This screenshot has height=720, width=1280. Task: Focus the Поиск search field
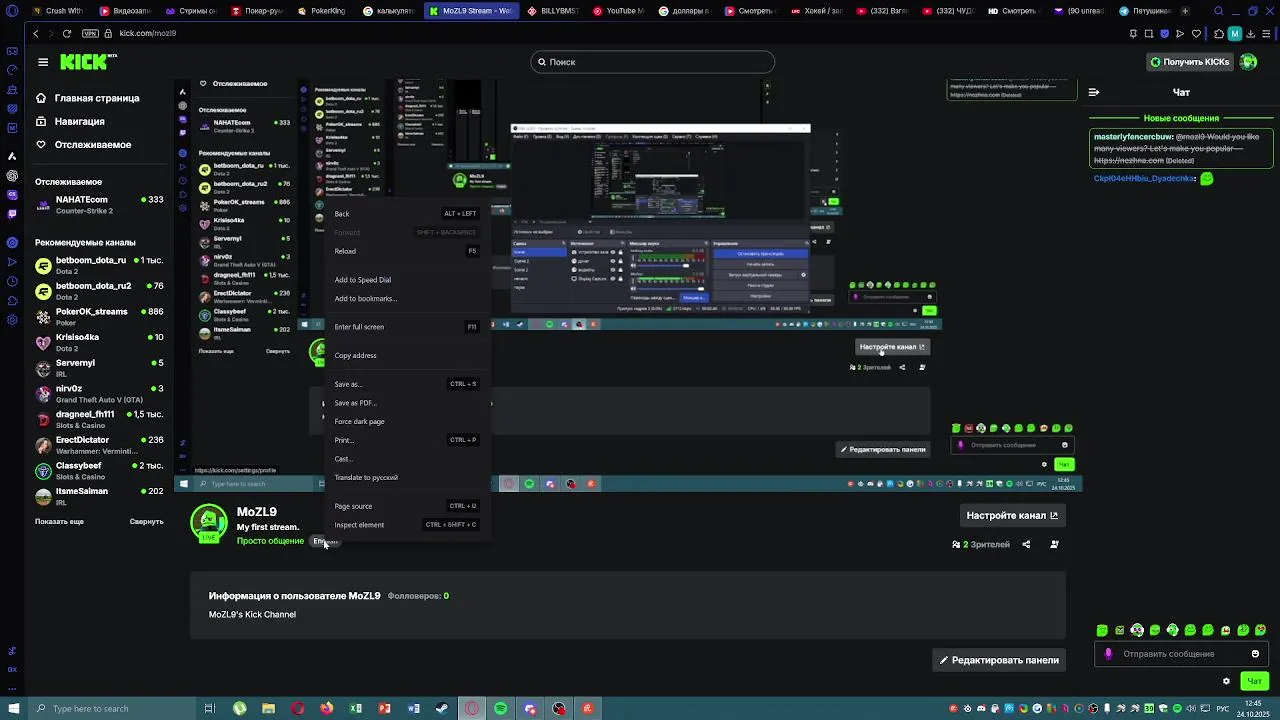[652, 62]
